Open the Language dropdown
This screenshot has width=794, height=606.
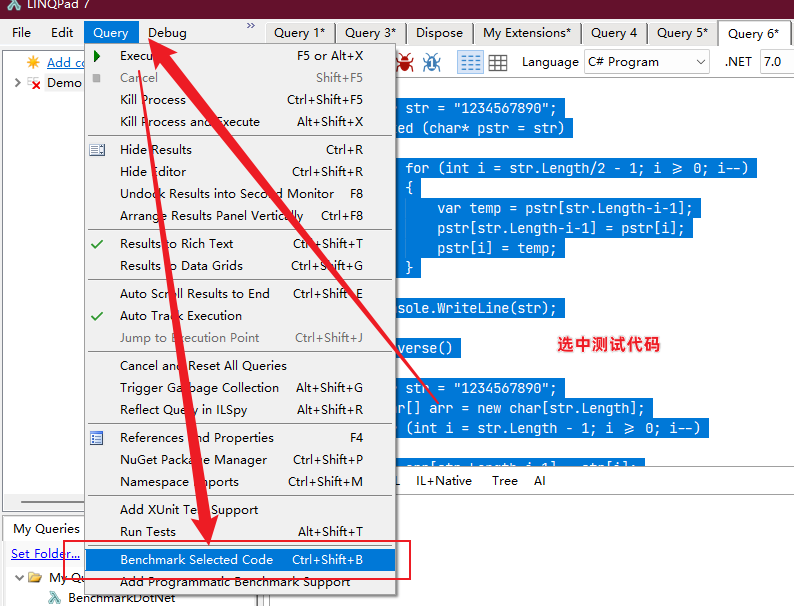(647, 62)
